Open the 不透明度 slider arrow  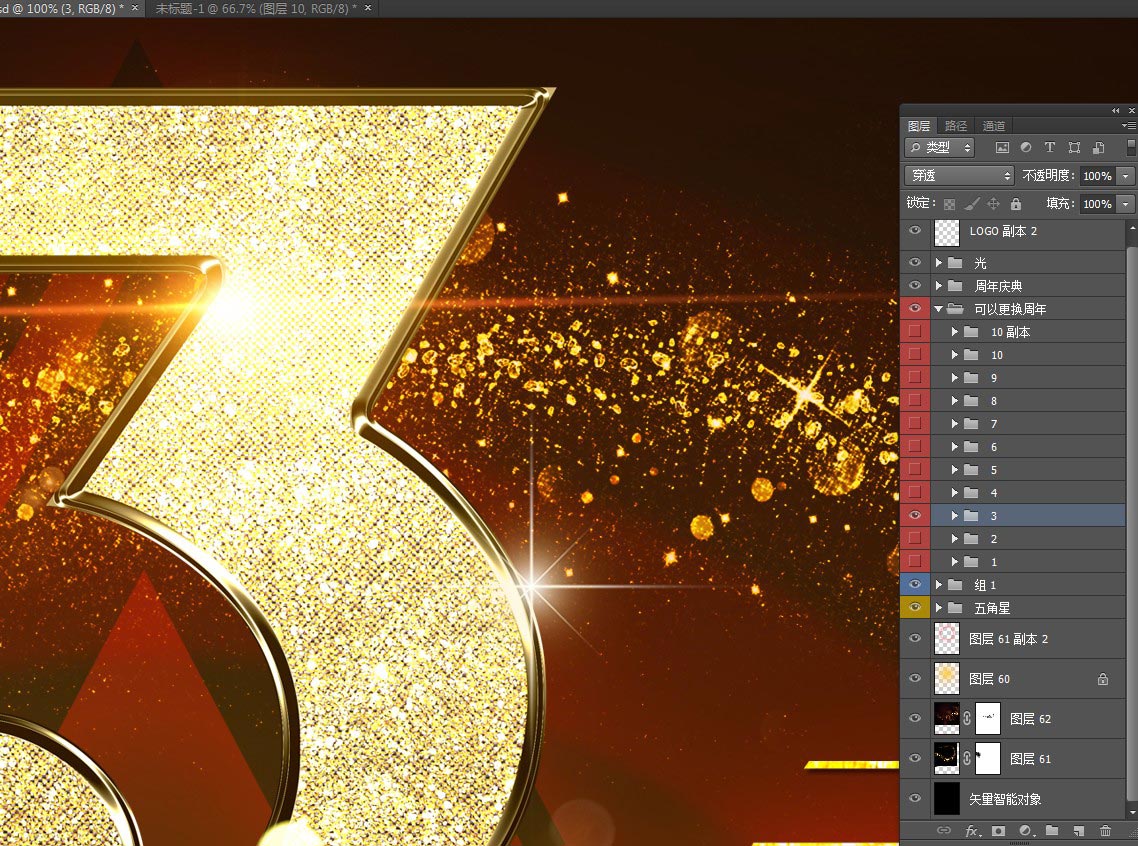(x=1126, y=176)
